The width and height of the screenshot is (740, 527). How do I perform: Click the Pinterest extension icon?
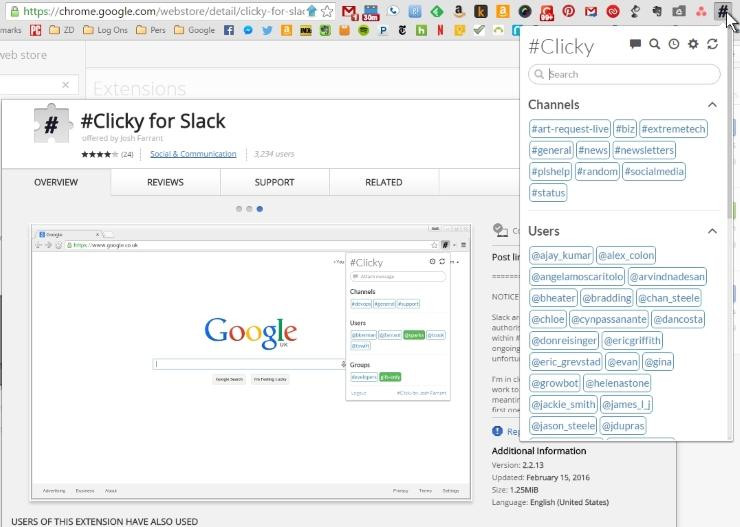pyautogui.click(x=569, y=11)
